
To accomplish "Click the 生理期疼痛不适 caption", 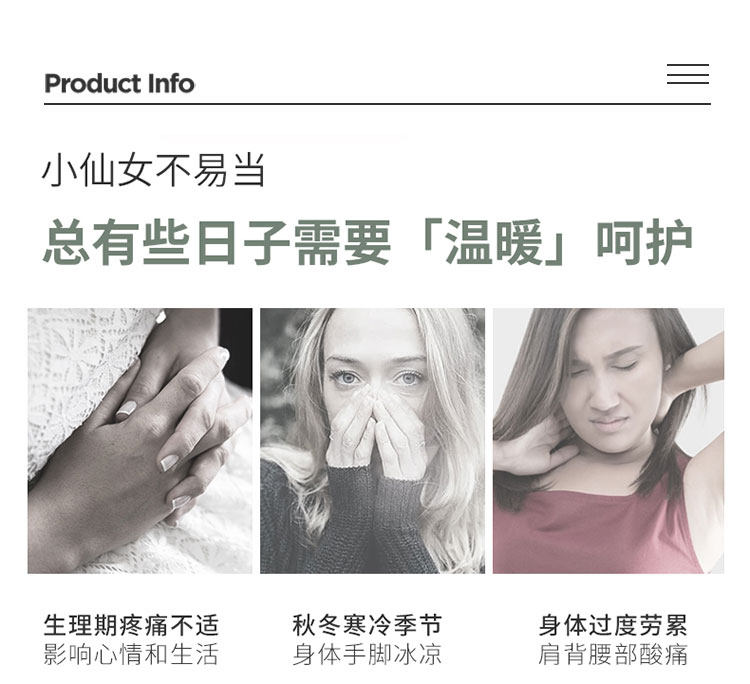I will 131,625.
